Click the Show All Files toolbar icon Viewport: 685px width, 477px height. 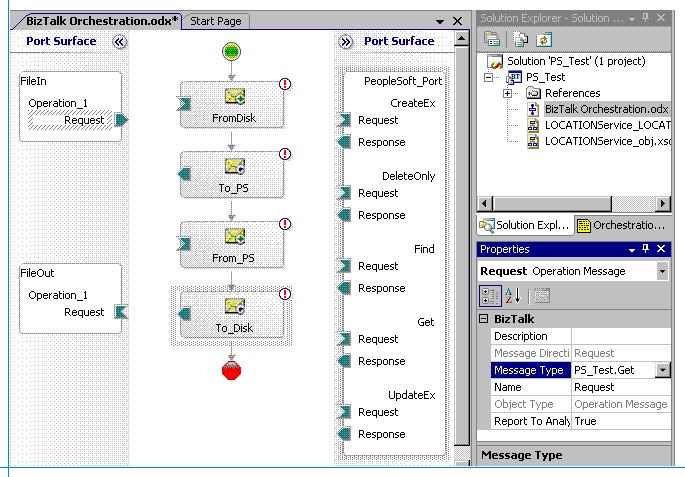(x=520, y=39)
